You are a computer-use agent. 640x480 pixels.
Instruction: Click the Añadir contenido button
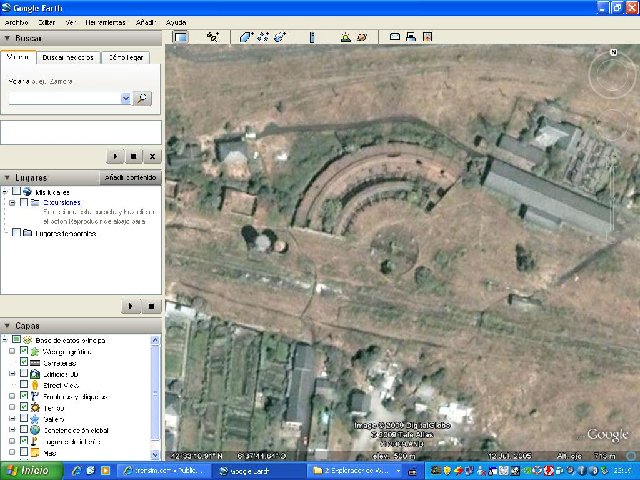click(131, 177)
